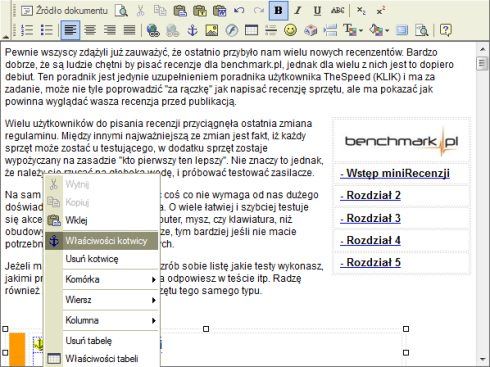Click Paste from Word icon

[x=219, y=11]
